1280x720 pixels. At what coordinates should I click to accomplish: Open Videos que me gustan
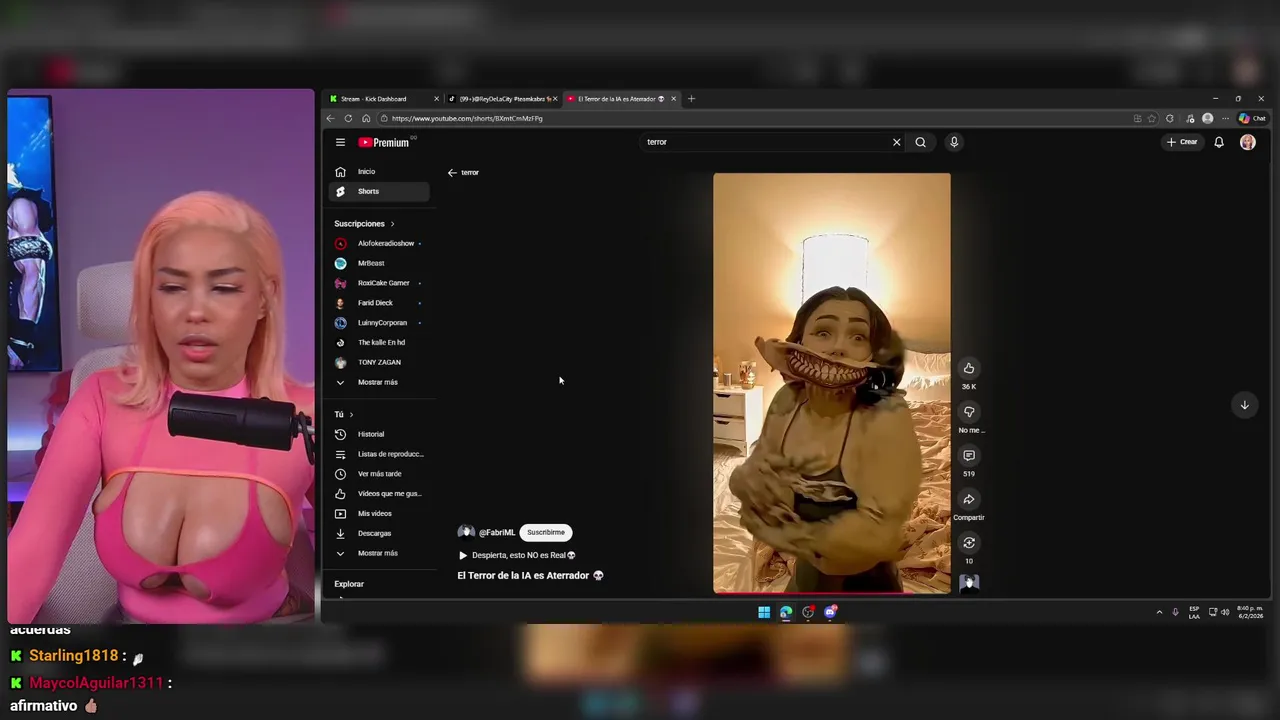point(380,493)
